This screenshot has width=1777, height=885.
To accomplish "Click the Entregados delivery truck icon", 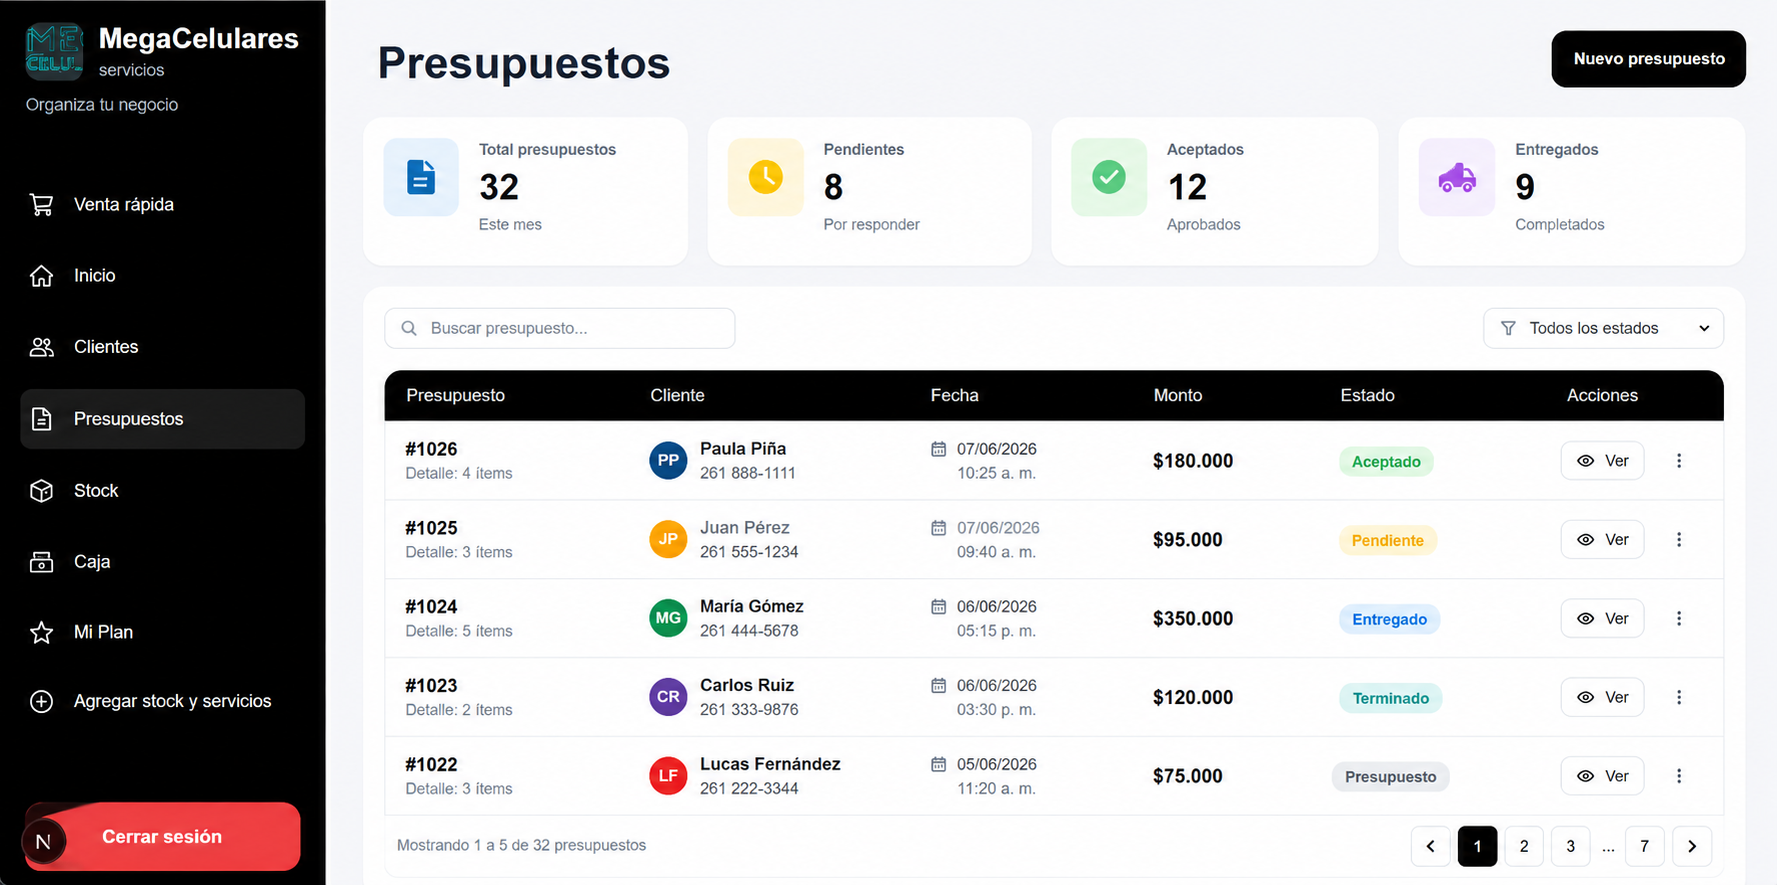I will 1457,177.
